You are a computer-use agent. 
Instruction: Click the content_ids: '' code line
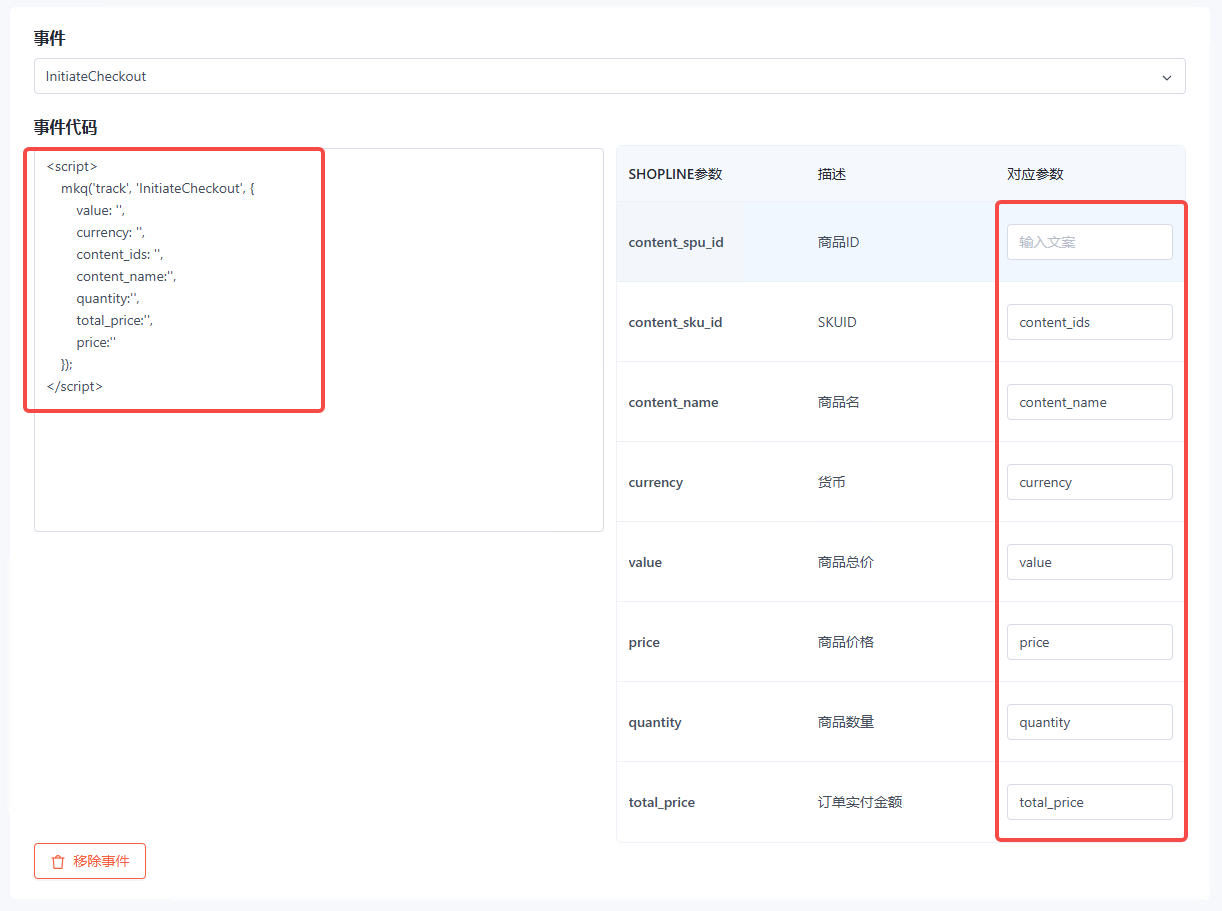[120, 254]
